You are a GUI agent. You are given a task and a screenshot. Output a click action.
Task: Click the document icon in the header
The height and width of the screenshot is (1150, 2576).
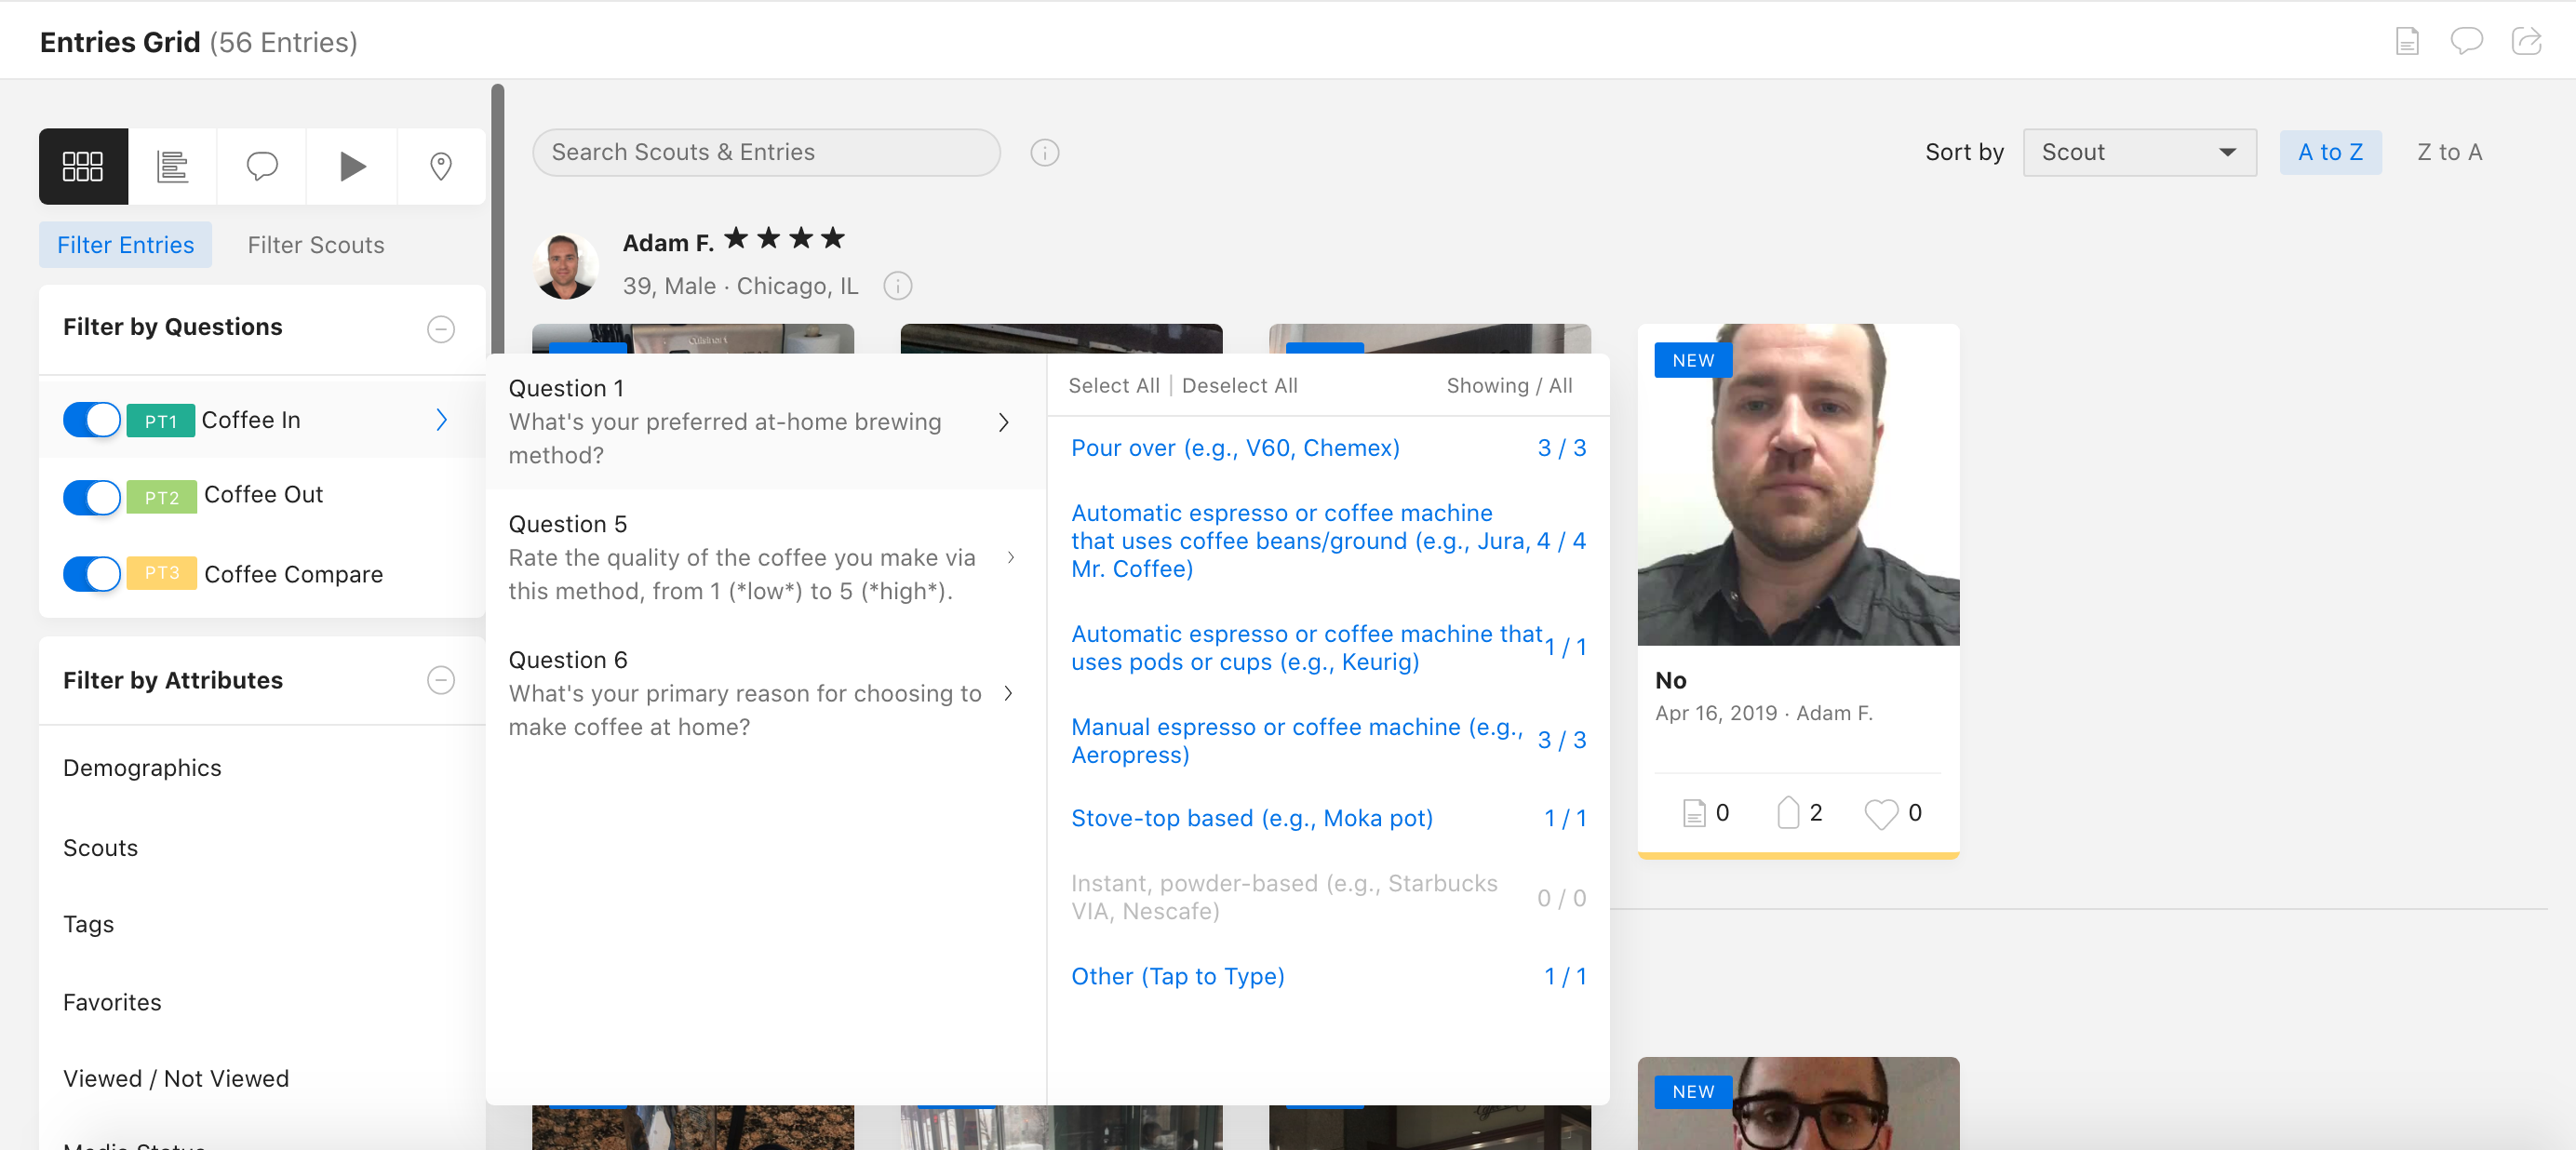click(2407, 41)
